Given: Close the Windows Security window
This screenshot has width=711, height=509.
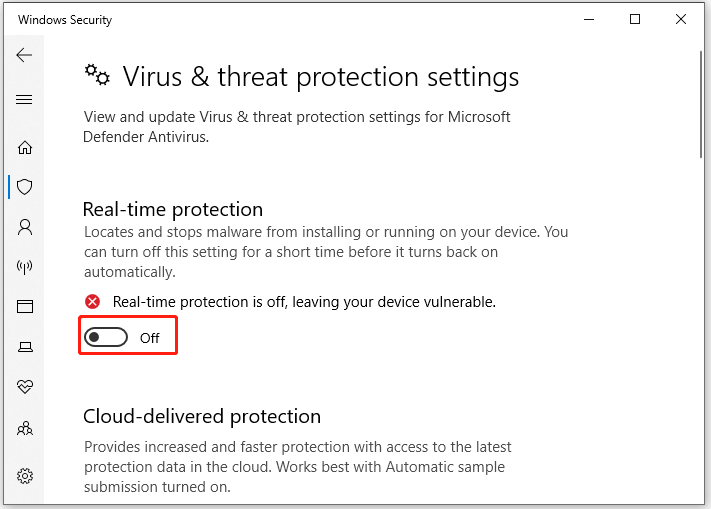Looking at the screenshot, I should (681, 19).
